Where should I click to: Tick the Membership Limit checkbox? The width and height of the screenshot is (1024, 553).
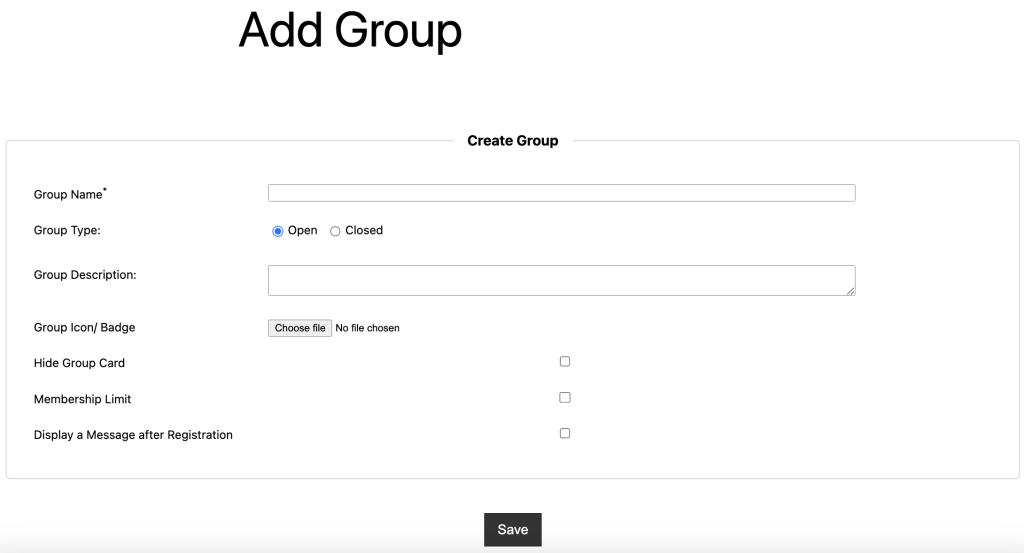coord(565,398)
